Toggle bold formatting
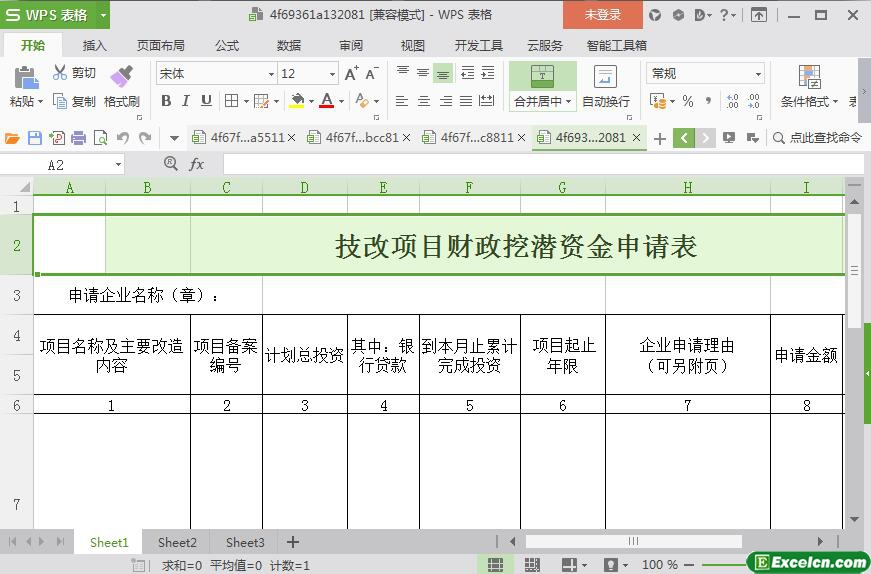 coord(166,101)
